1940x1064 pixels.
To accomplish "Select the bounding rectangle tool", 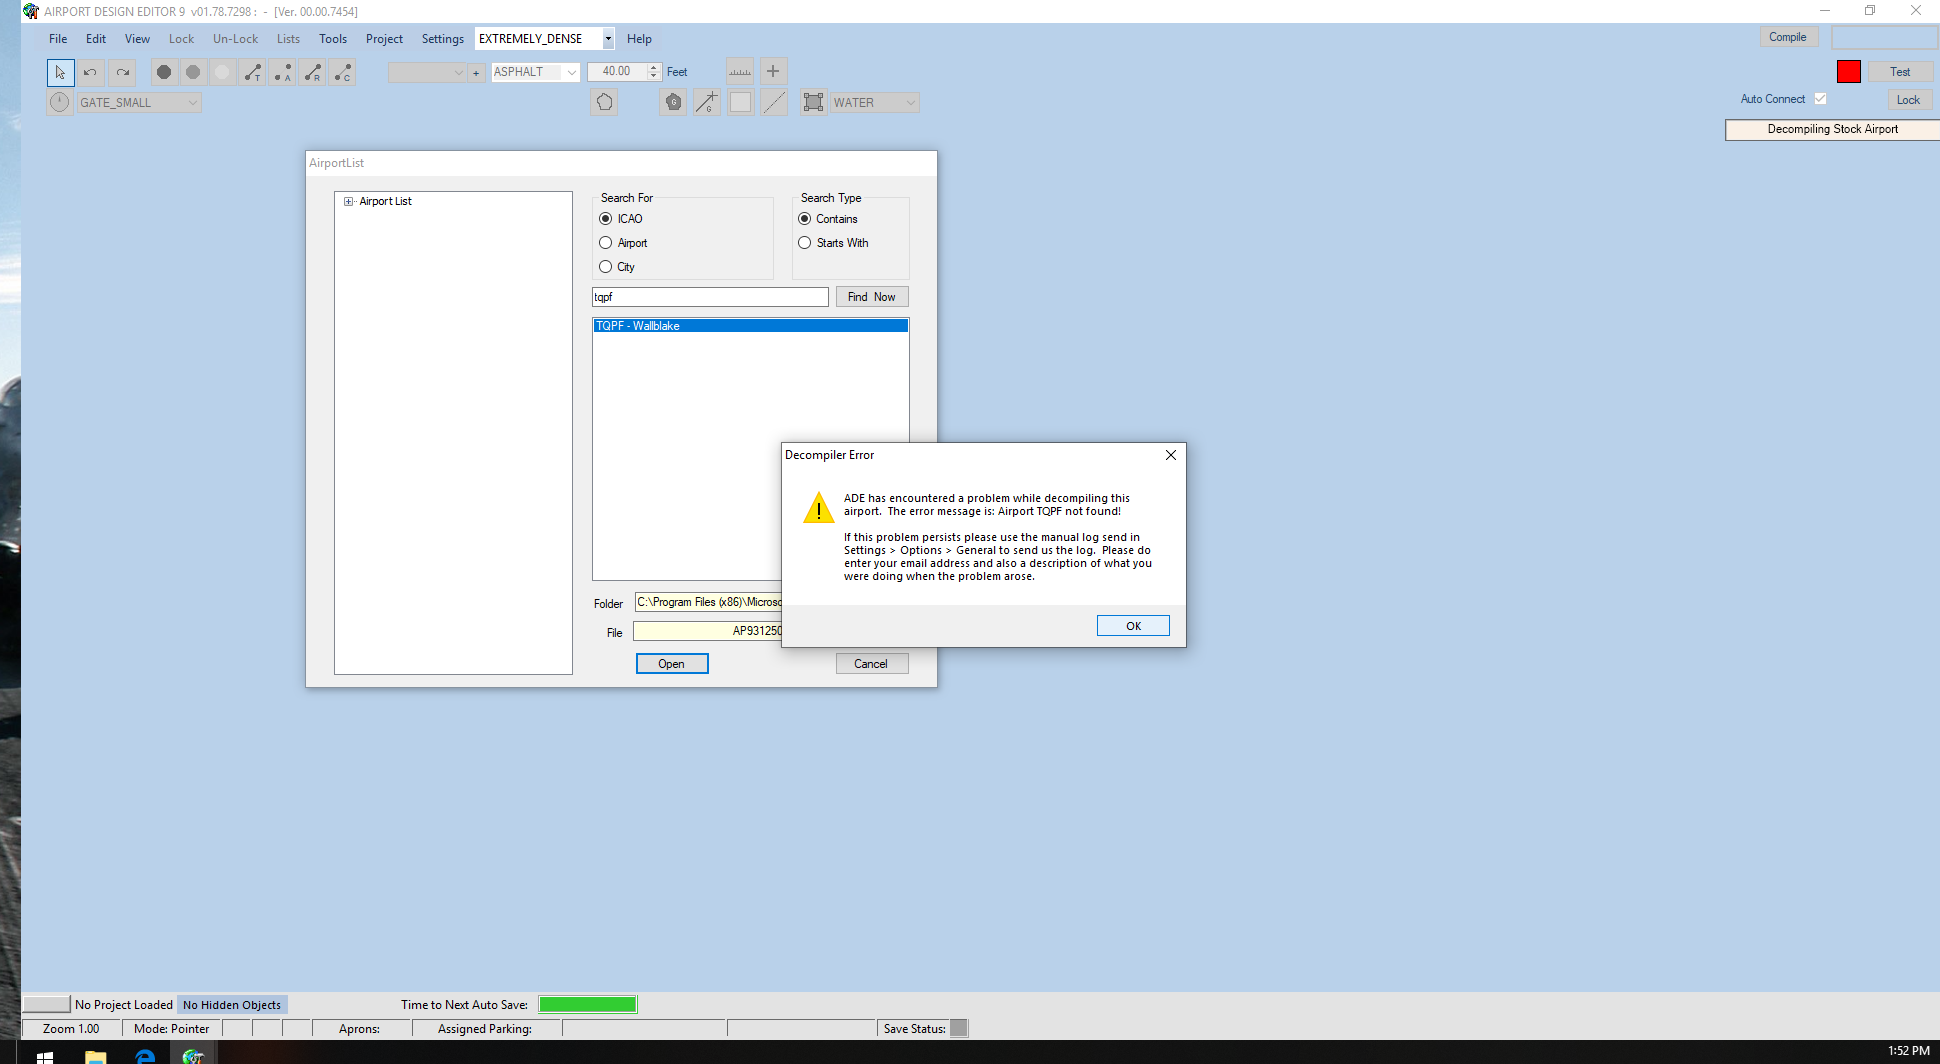I will (x=814, y=102).
